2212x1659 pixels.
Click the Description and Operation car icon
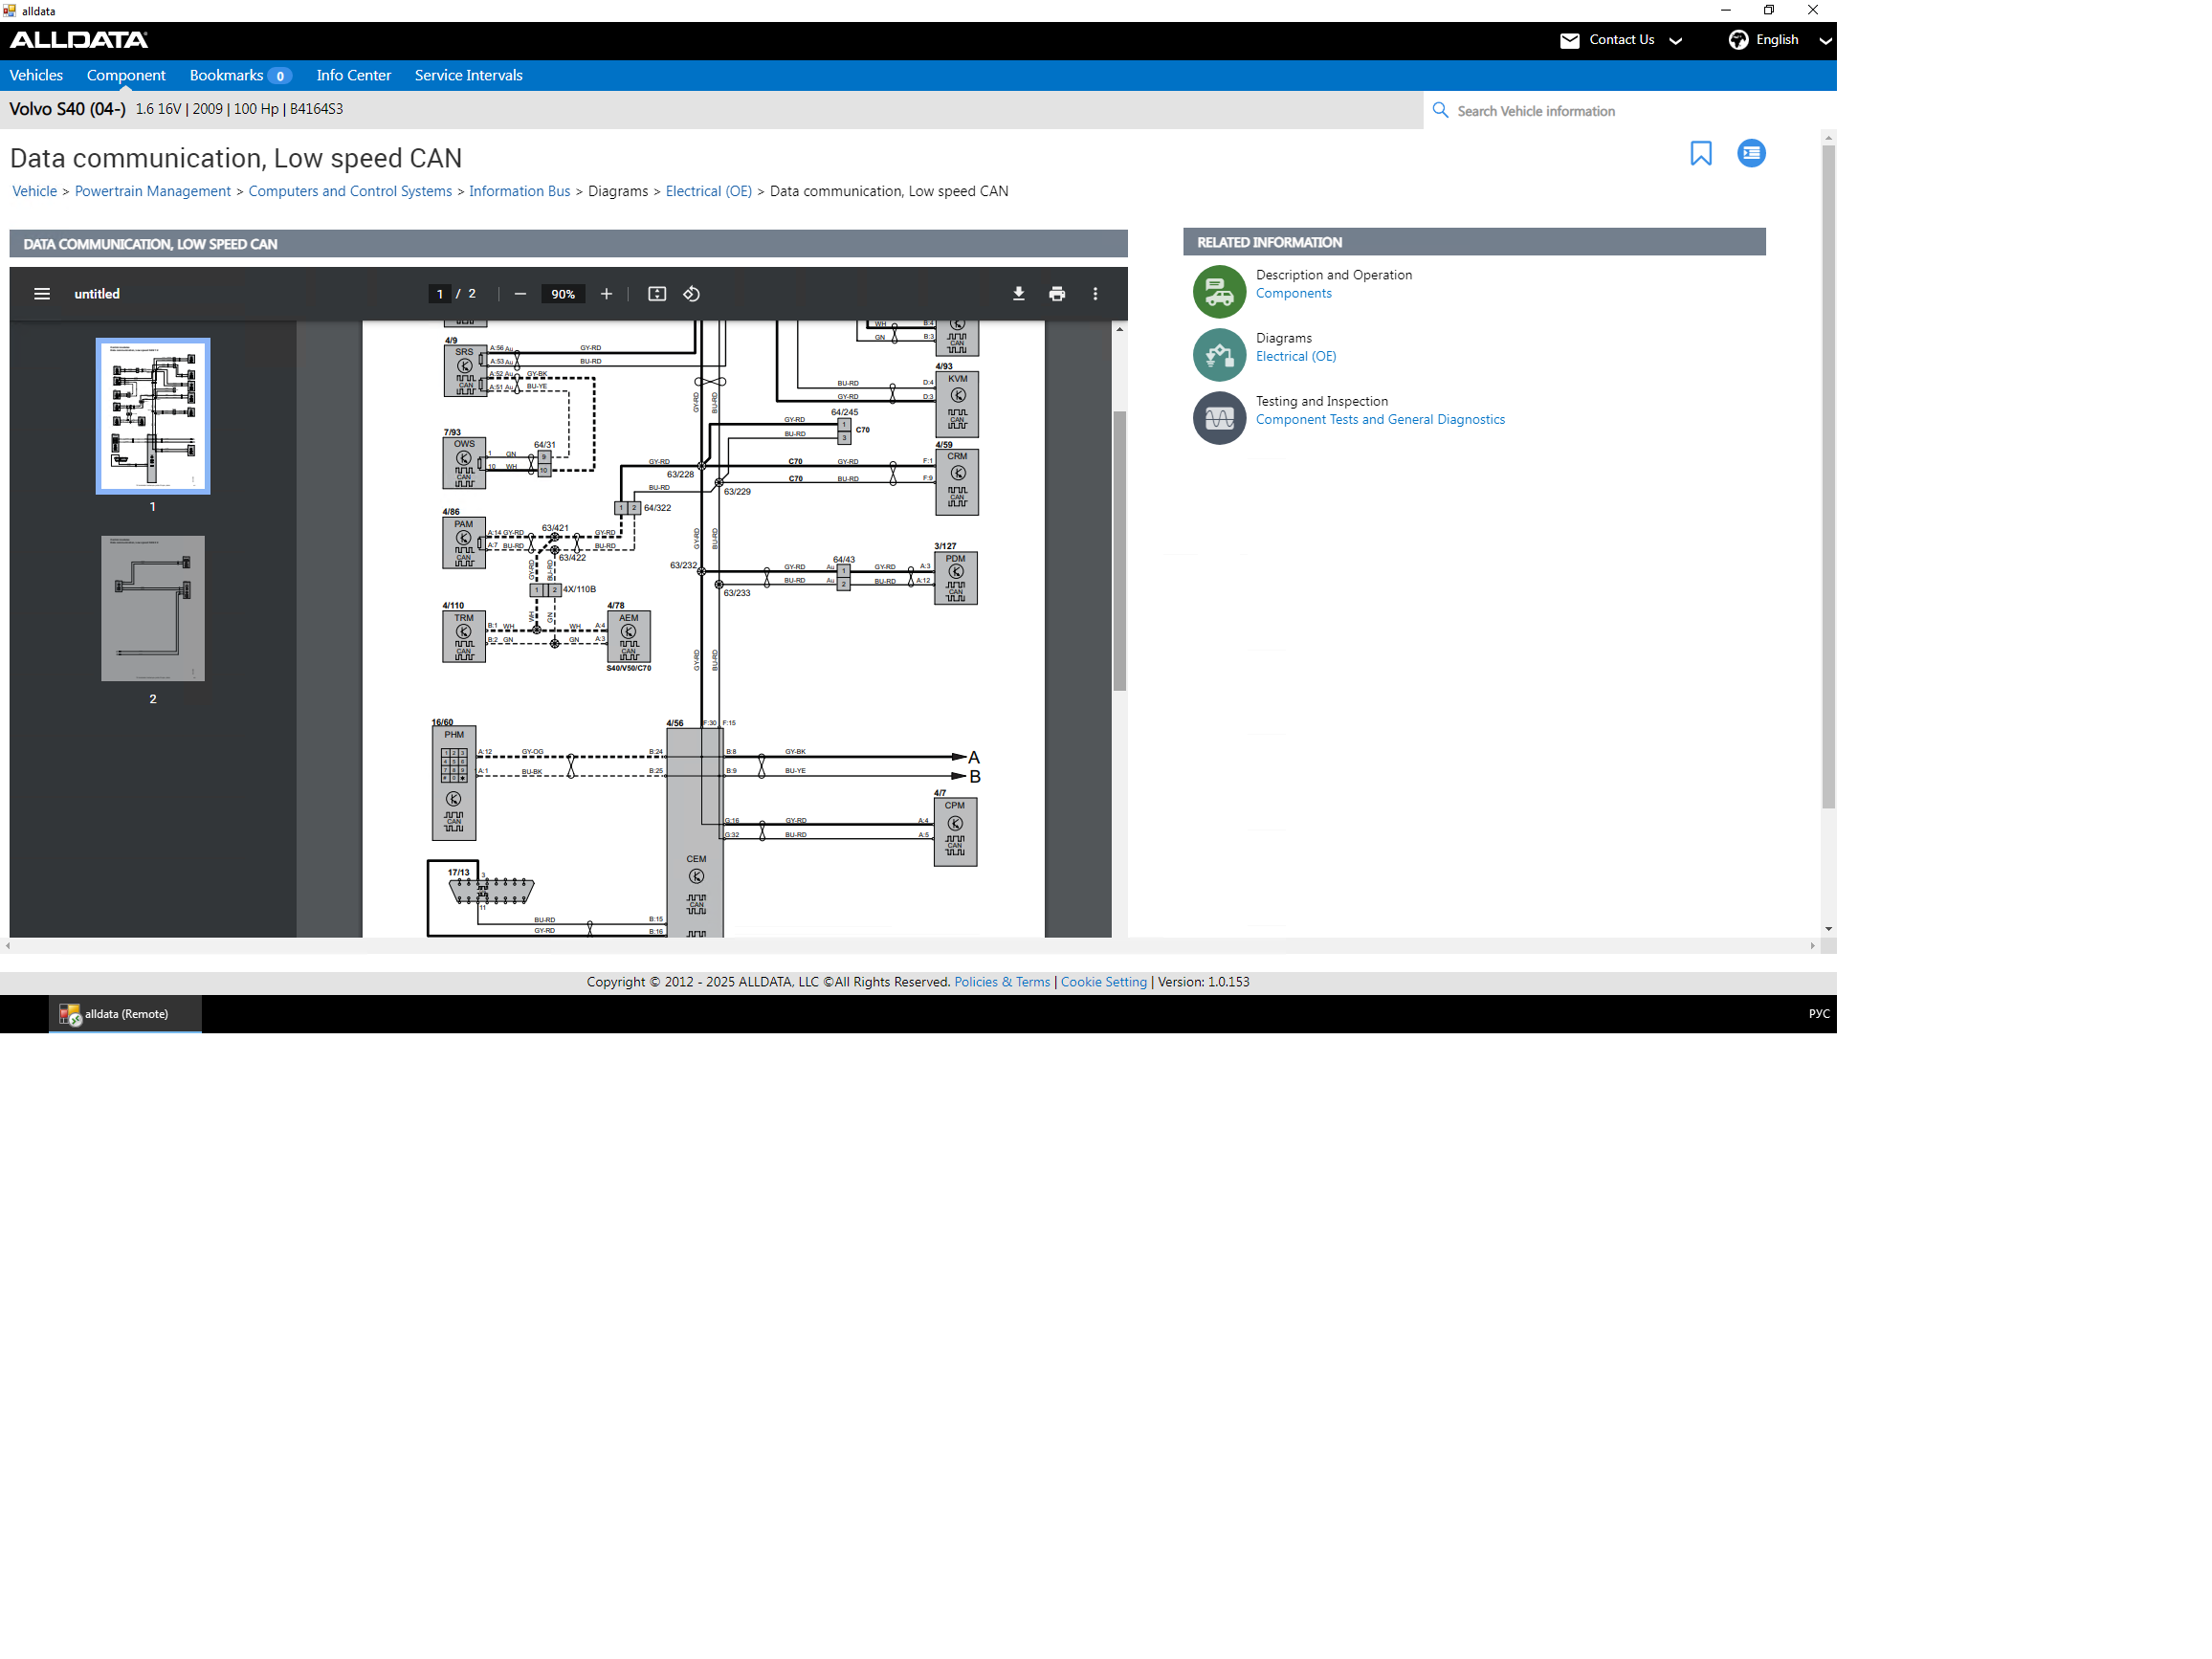coord(1219,292)
